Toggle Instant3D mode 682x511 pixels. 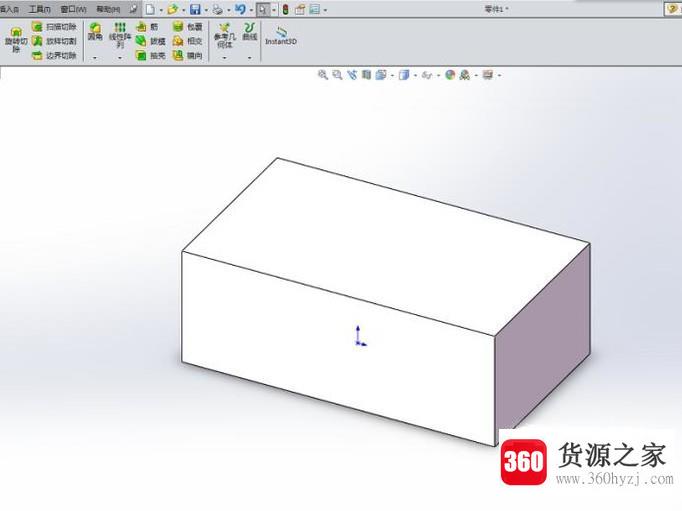[281, 35]
